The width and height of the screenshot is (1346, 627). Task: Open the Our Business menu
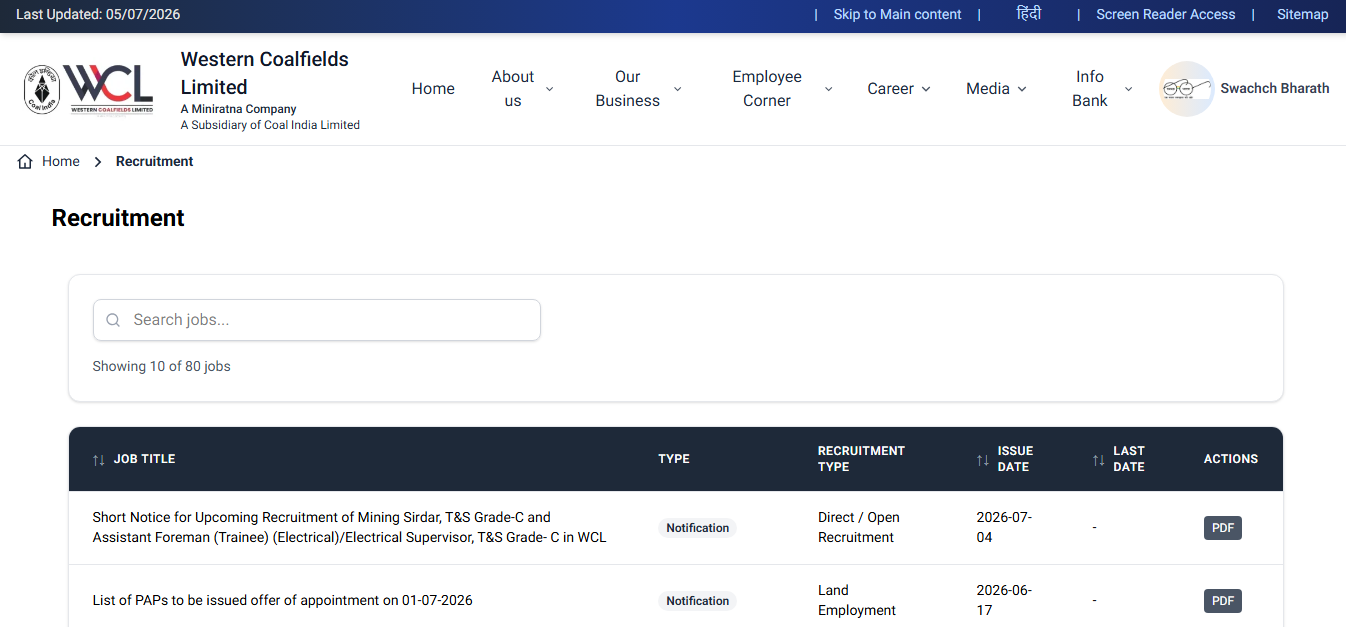[x=628, y=89]
